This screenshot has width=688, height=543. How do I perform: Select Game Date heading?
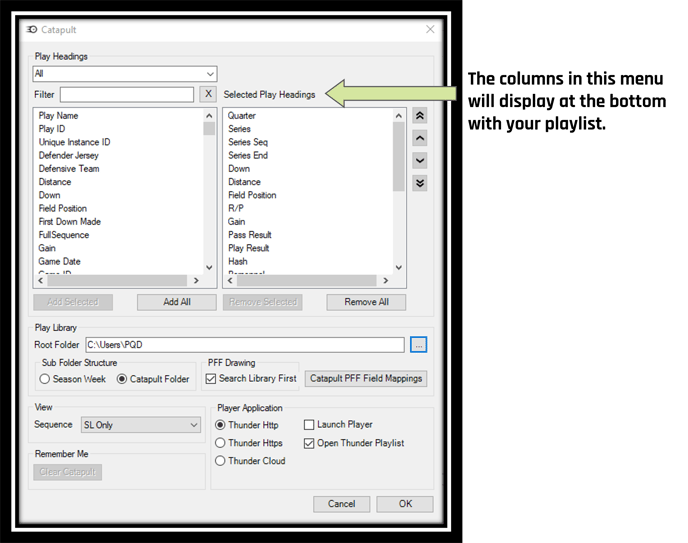pos(60,261)
